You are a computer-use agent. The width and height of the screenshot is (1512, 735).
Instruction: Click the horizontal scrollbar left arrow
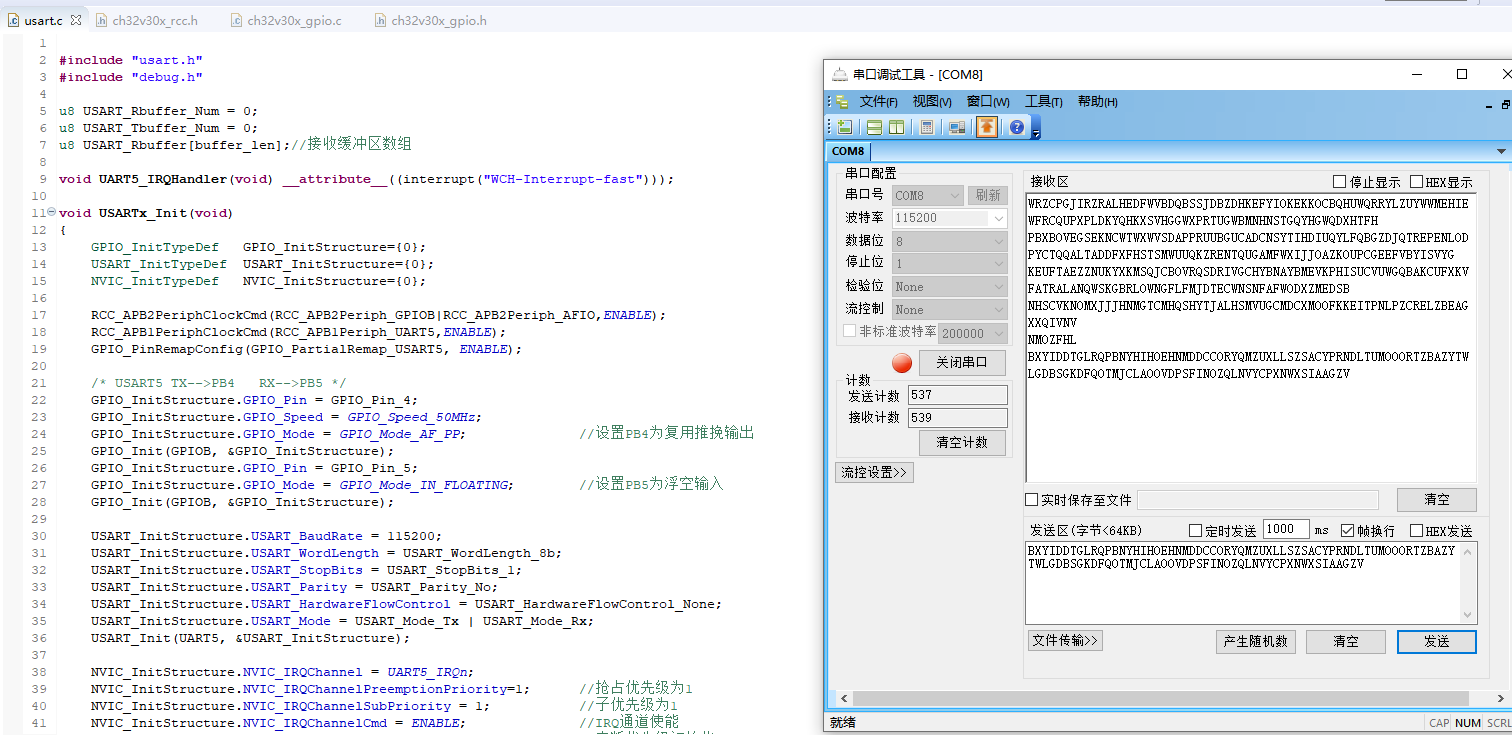pos(844,699)
